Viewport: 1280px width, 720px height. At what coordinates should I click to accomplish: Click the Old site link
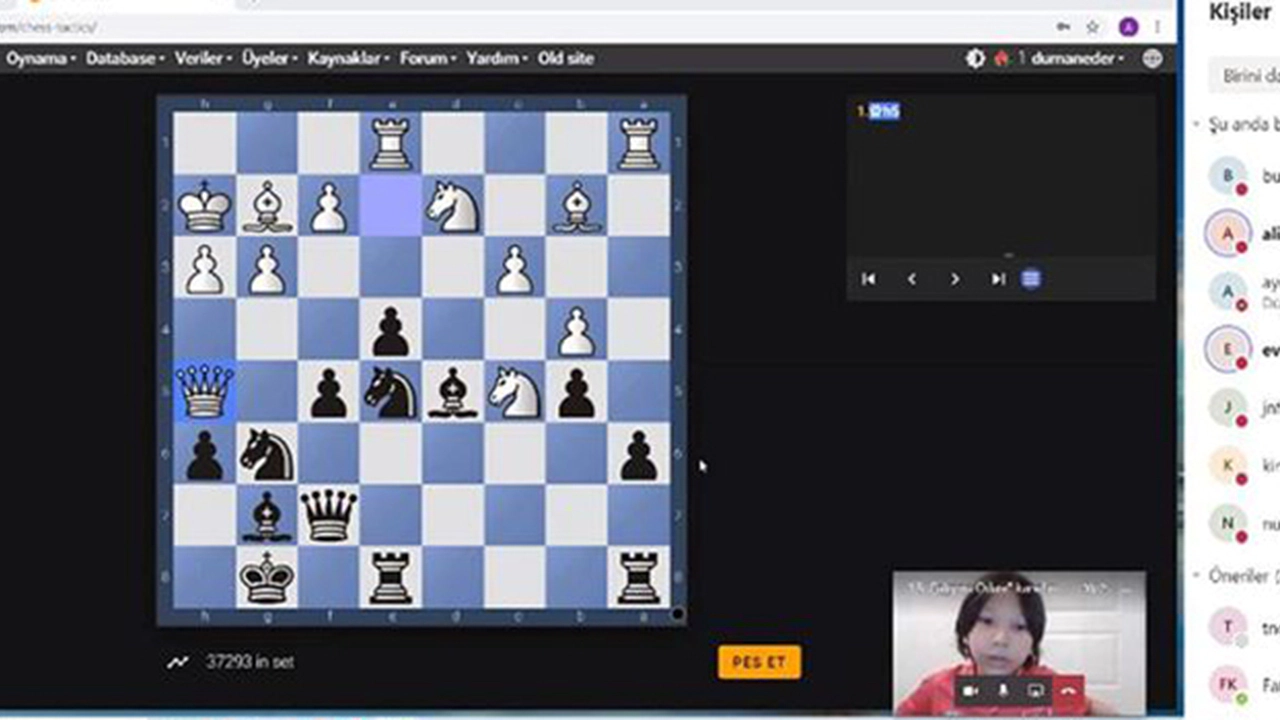[565, 58]
